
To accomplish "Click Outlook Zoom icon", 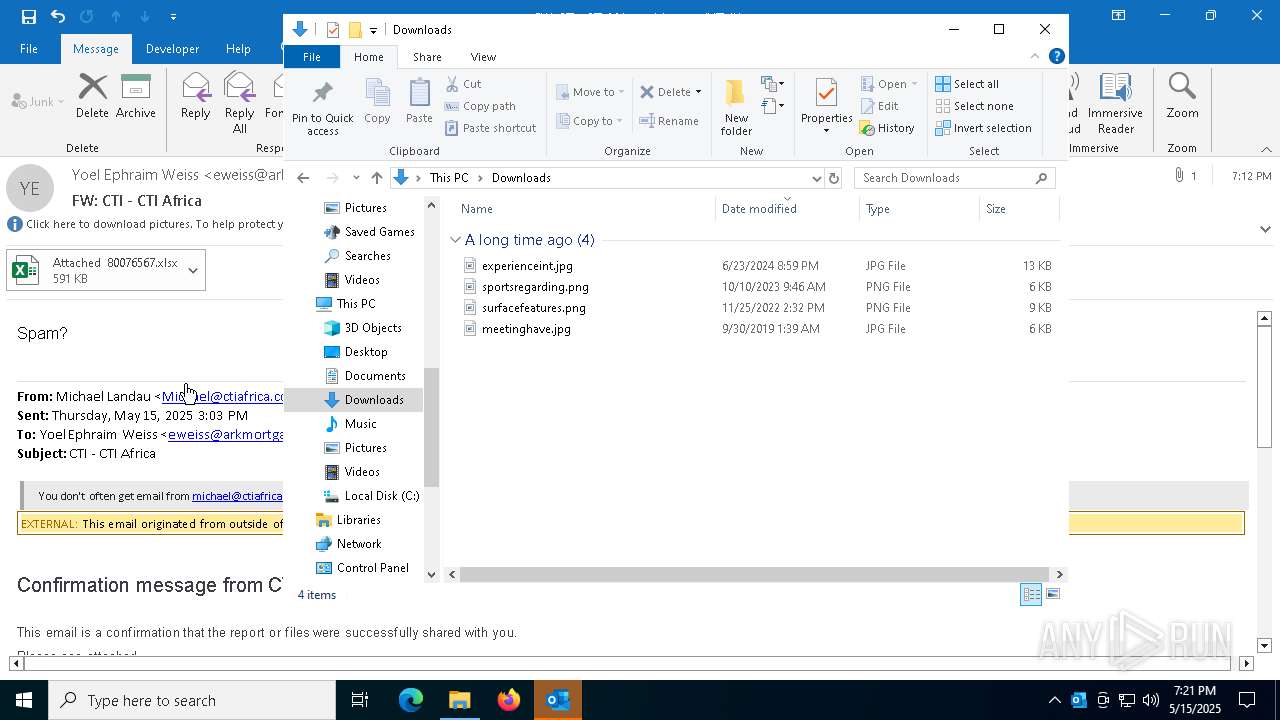I will [x=1182, y=88].
